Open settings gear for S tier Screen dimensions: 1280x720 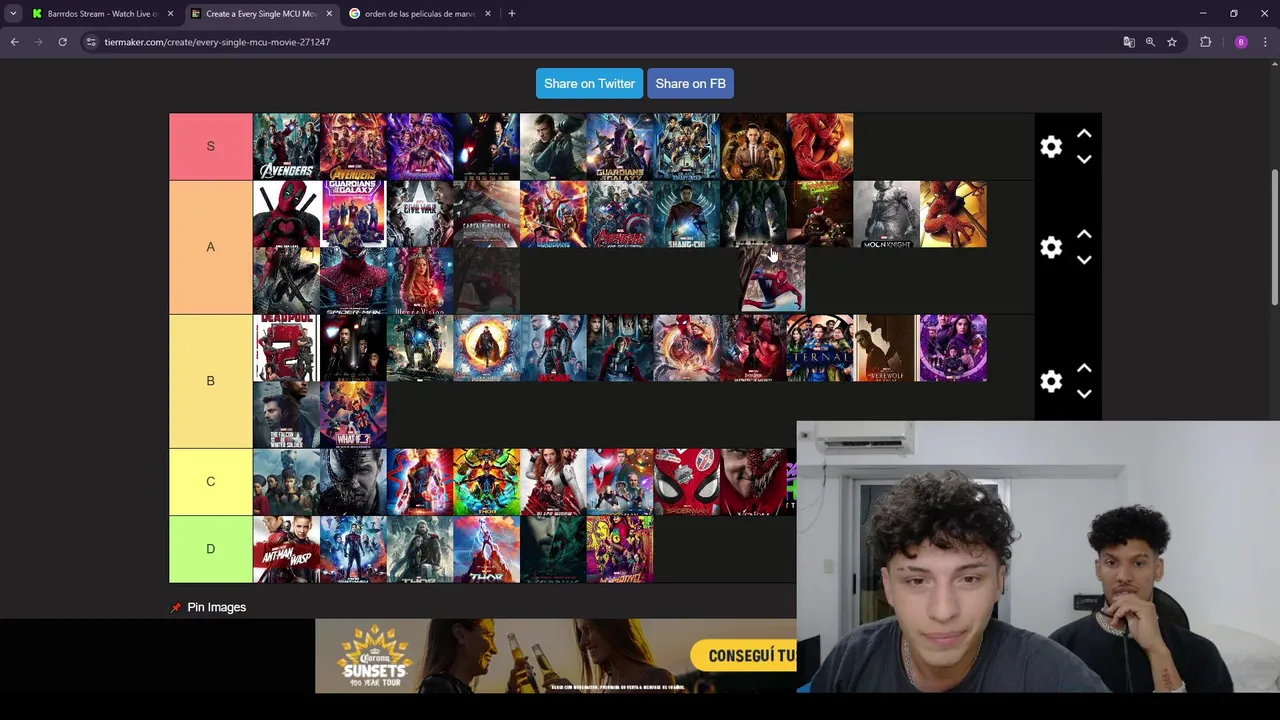click(1050, 147)
